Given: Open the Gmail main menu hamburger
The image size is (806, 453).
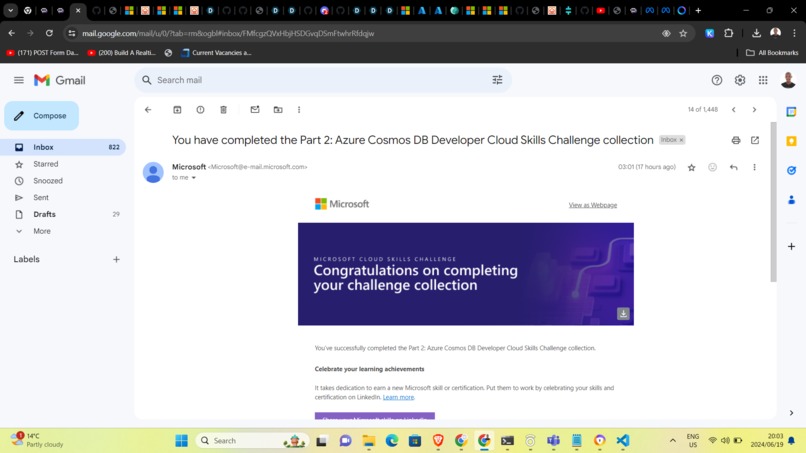Looking at the screenshot, I should pos(19,80).
